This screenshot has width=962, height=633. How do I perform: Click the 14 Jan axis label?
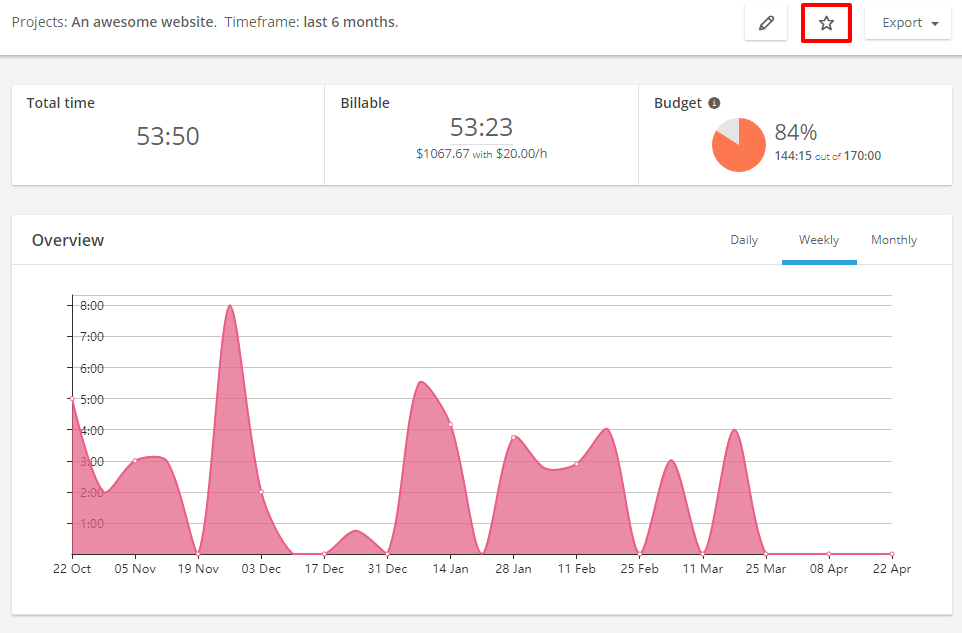coord(450,569)
